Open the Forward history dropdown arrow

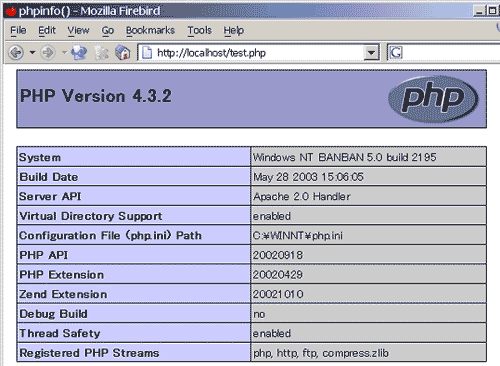pos(64,53)
